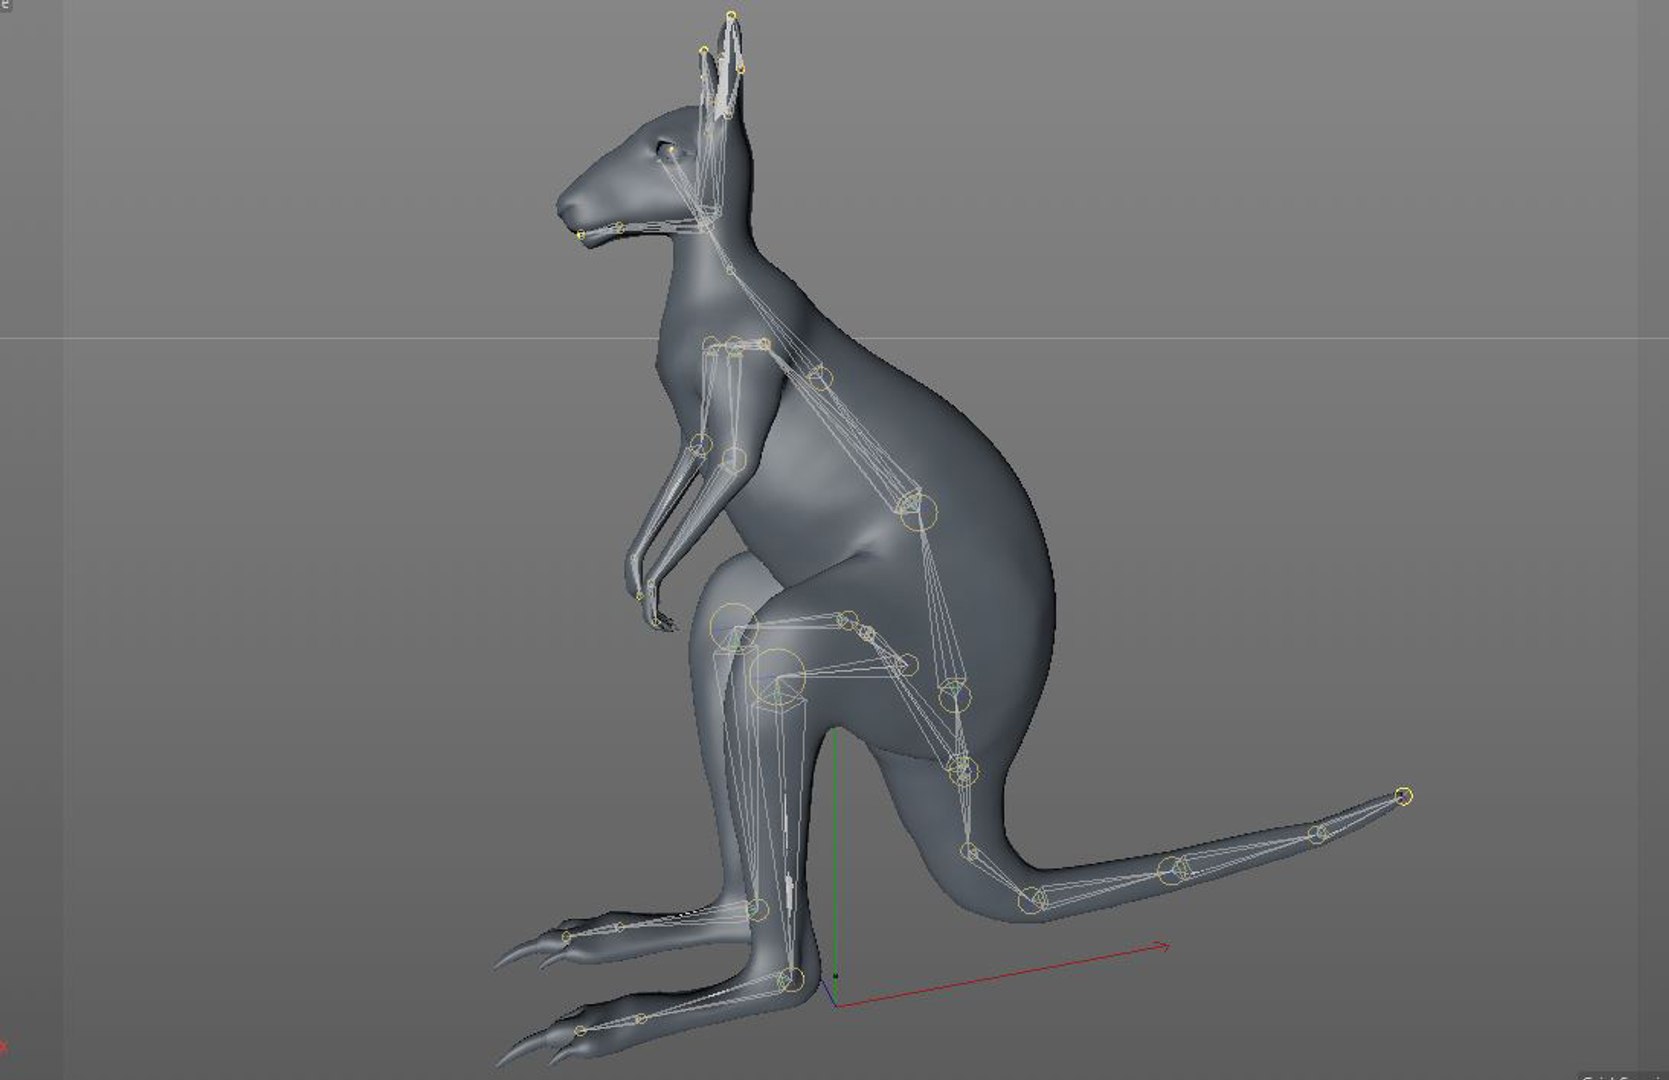Select the tail tip joint

pyautogui.click(x=1404, y=796)
